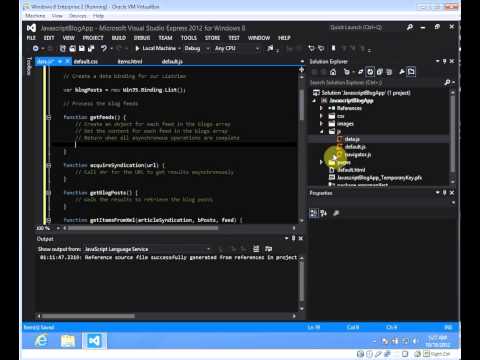
Task: Open the WINDOW menu
Action: [259, 38]
